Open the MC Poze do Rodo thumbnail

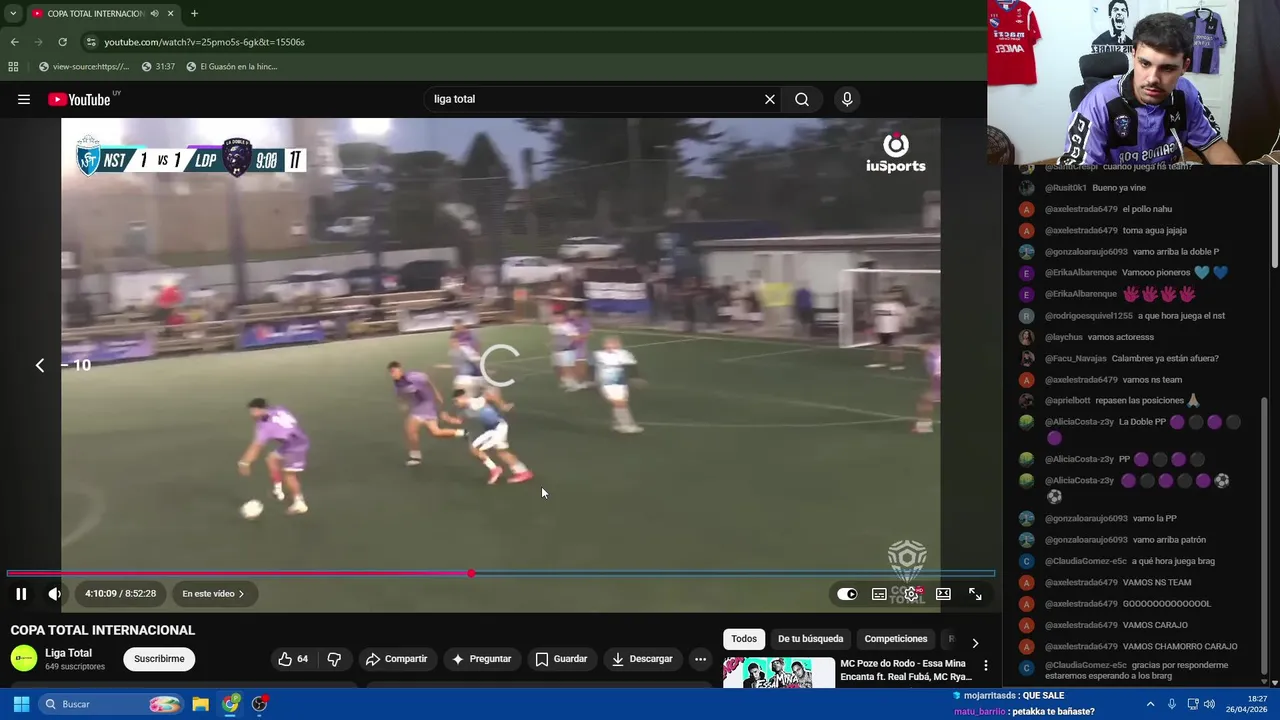click(779, 673)
